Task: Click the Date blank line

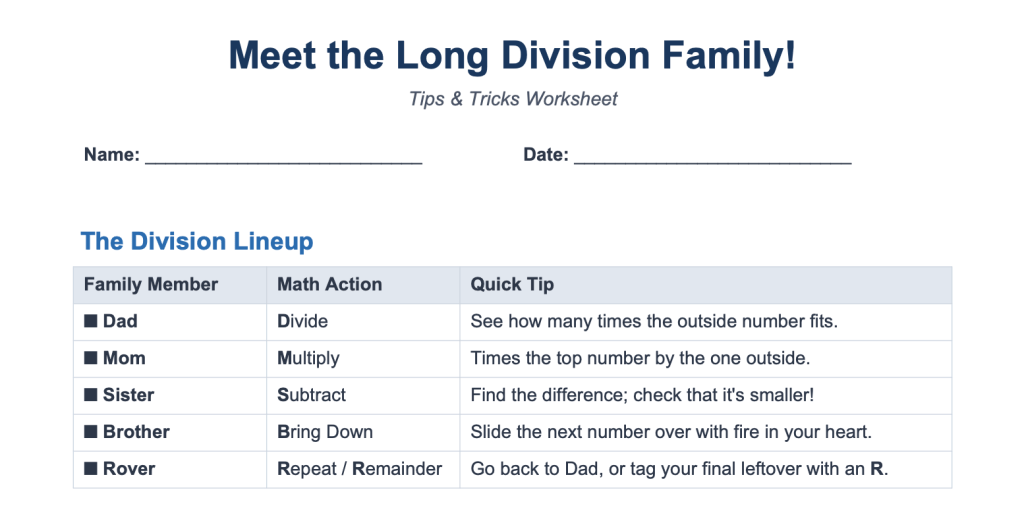Action: coord(712,157)
